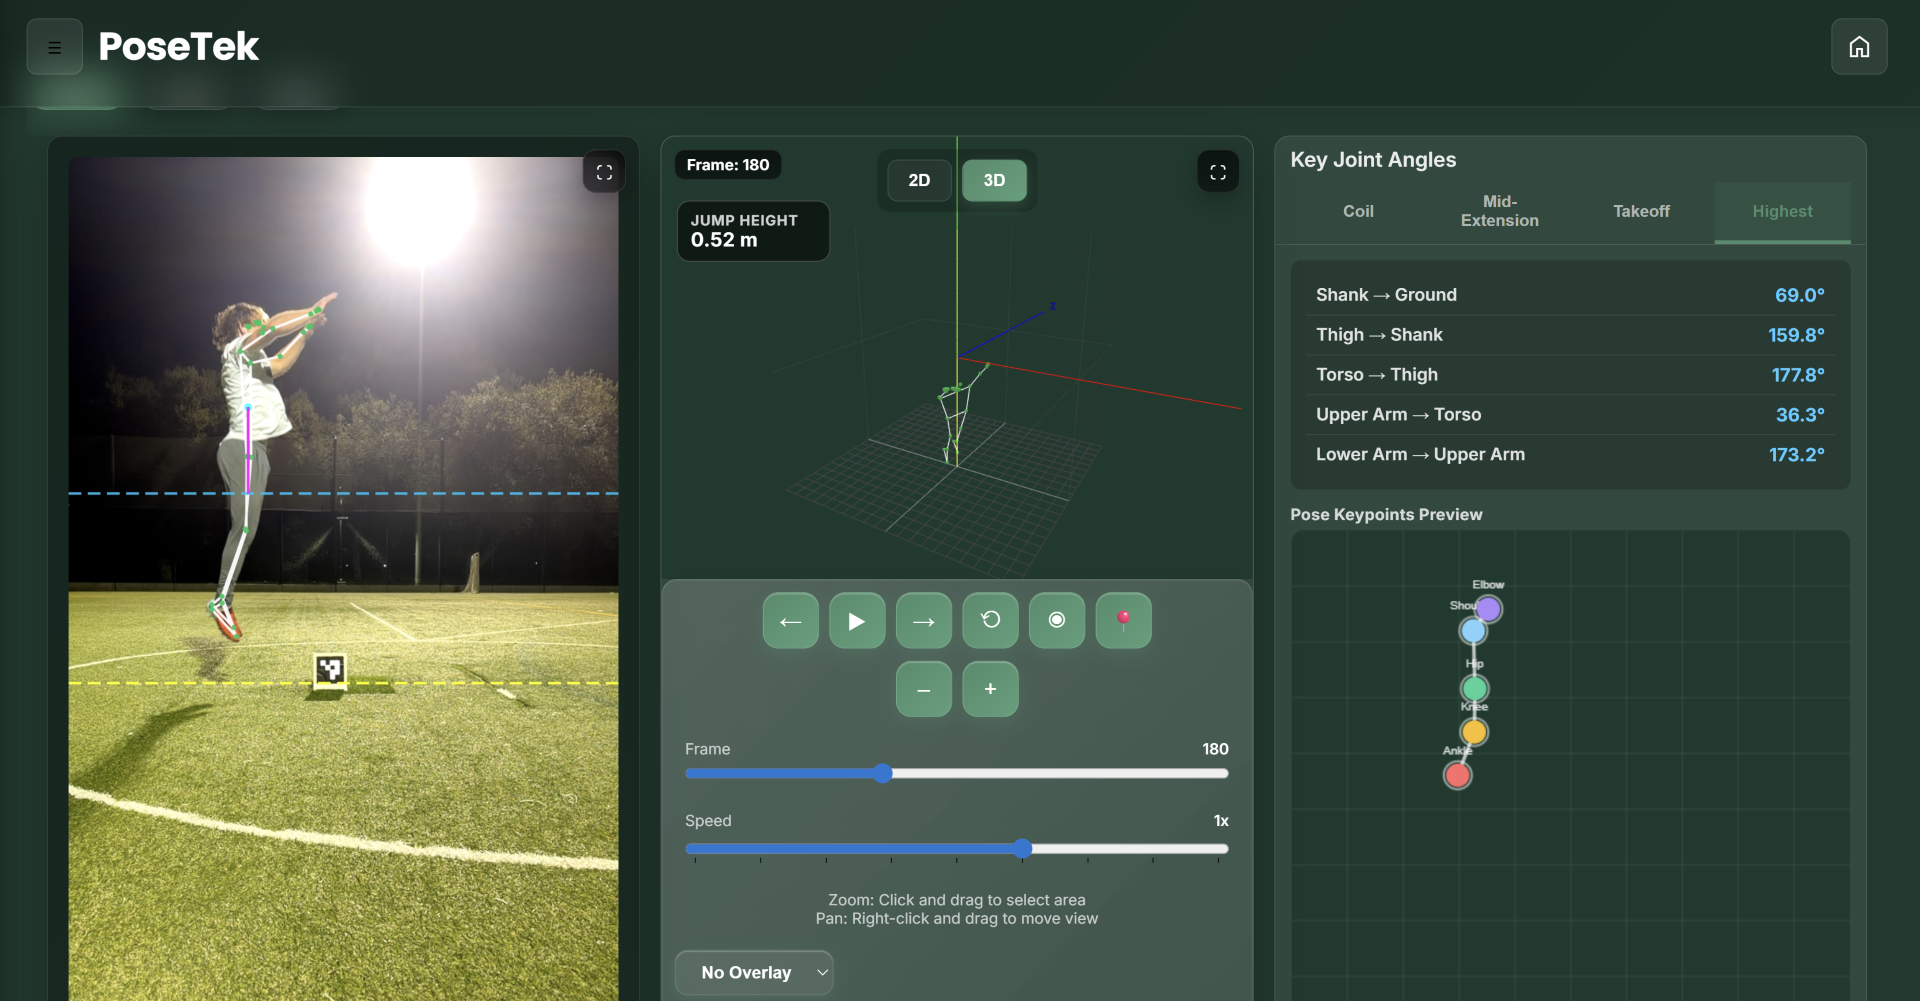Open the Takeoff tab

click(1640, 212)
